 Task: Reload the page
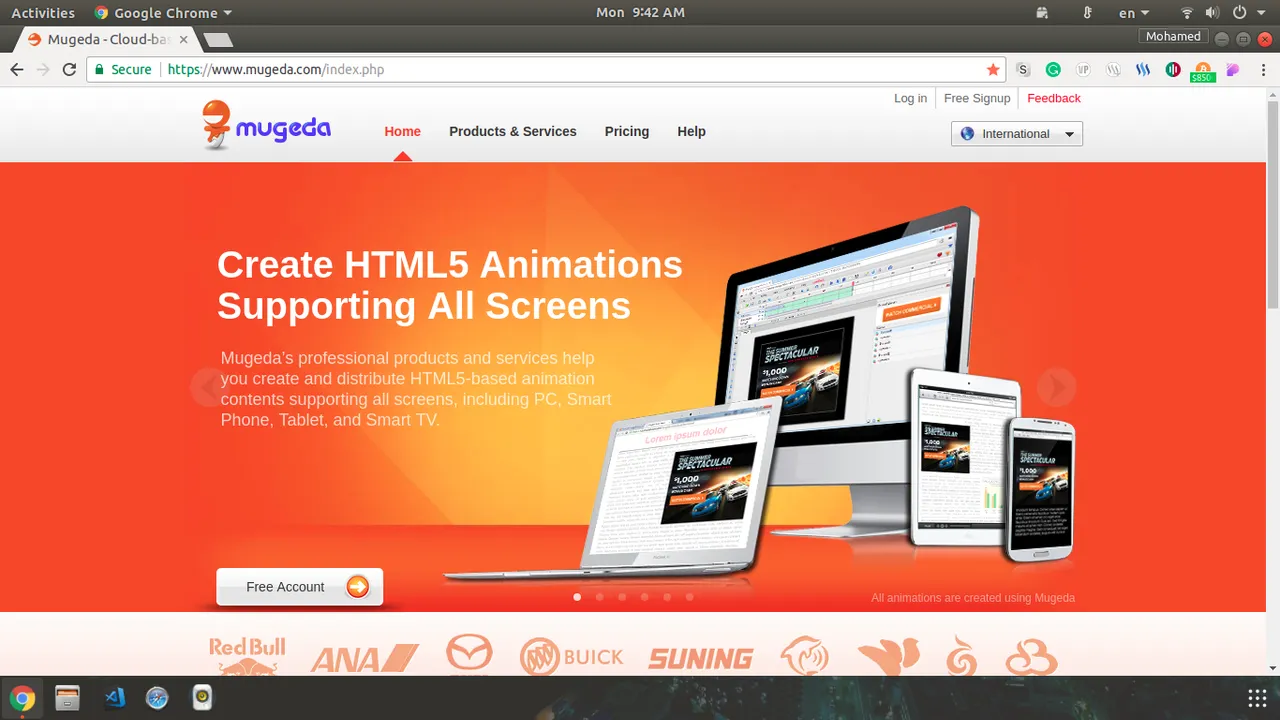(x=69, y=70)
